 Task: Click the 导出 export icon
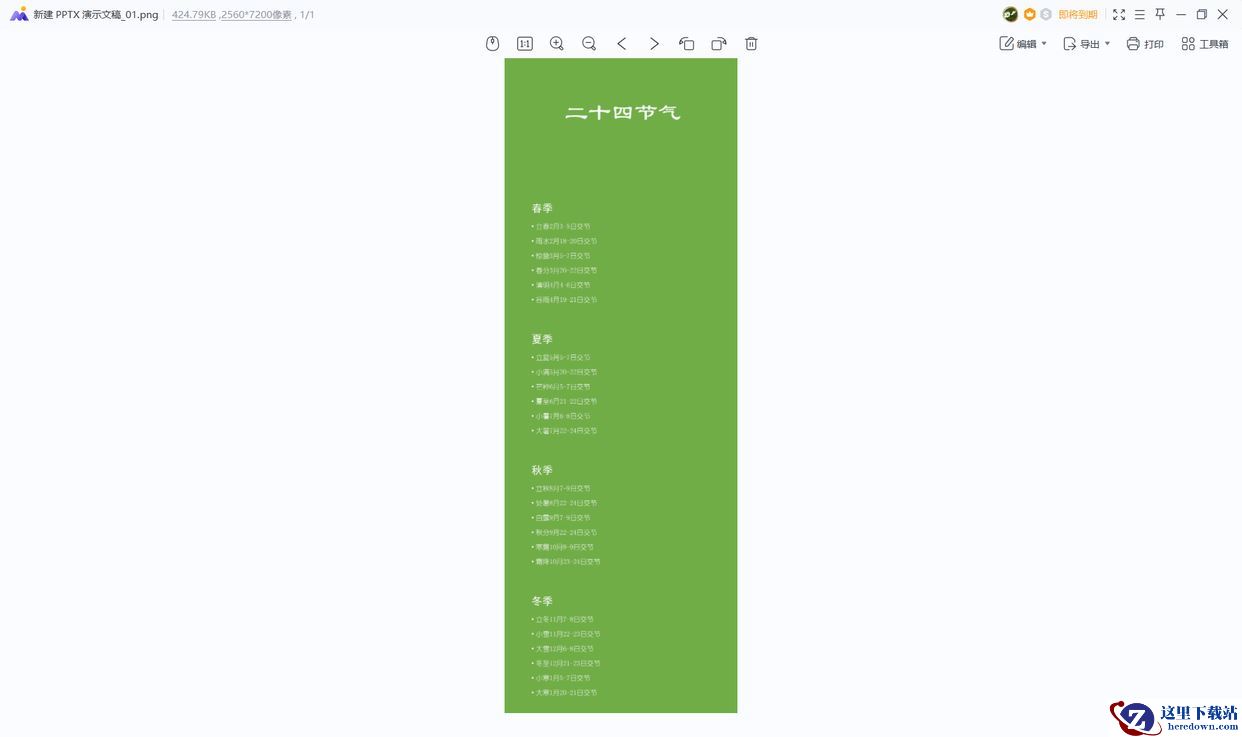pos(1069,44)
